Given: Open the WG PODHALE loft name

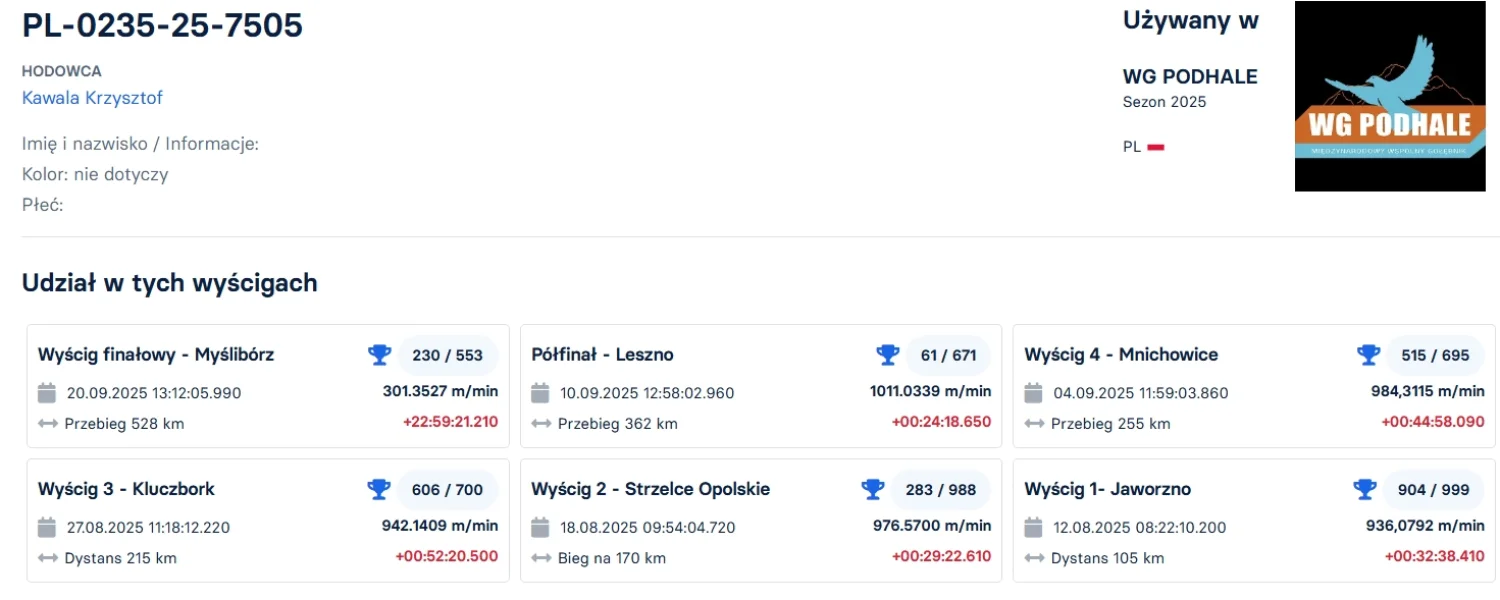Looking at the screenshot, I should pos(1189,77).
